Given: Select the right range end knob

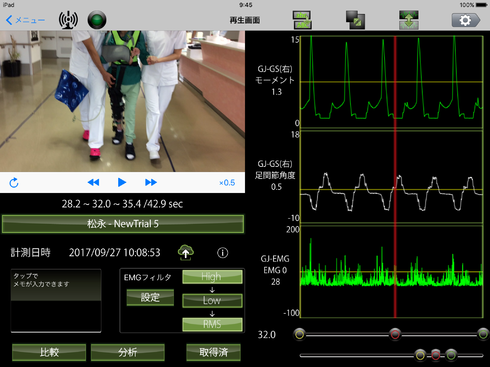Looking at the screenshot, I should (x=483, y=334).
